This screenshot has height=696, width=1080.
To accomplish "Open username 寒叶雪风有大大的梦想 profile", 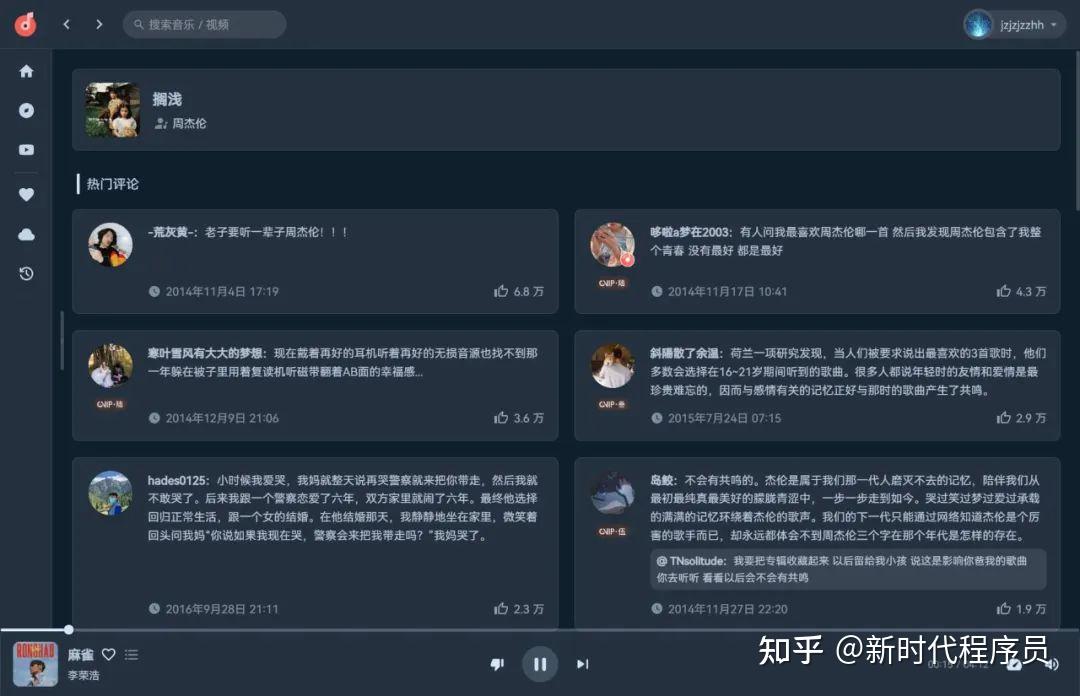I will pyautogui.click(x=206, y=354).
